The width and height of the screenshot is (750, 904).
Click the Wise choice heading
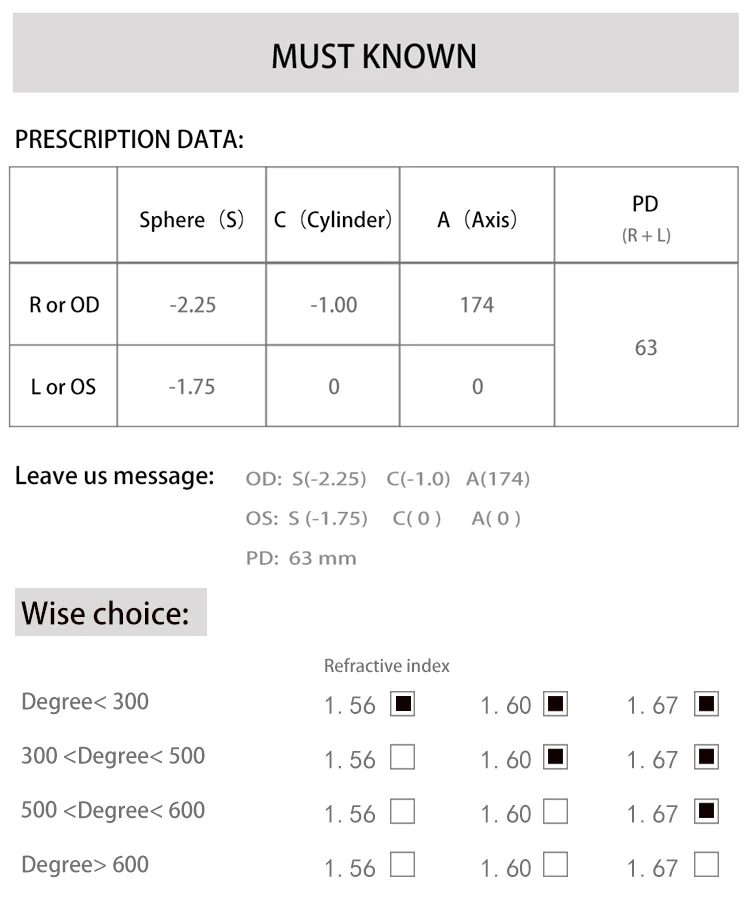click(106, 612)
